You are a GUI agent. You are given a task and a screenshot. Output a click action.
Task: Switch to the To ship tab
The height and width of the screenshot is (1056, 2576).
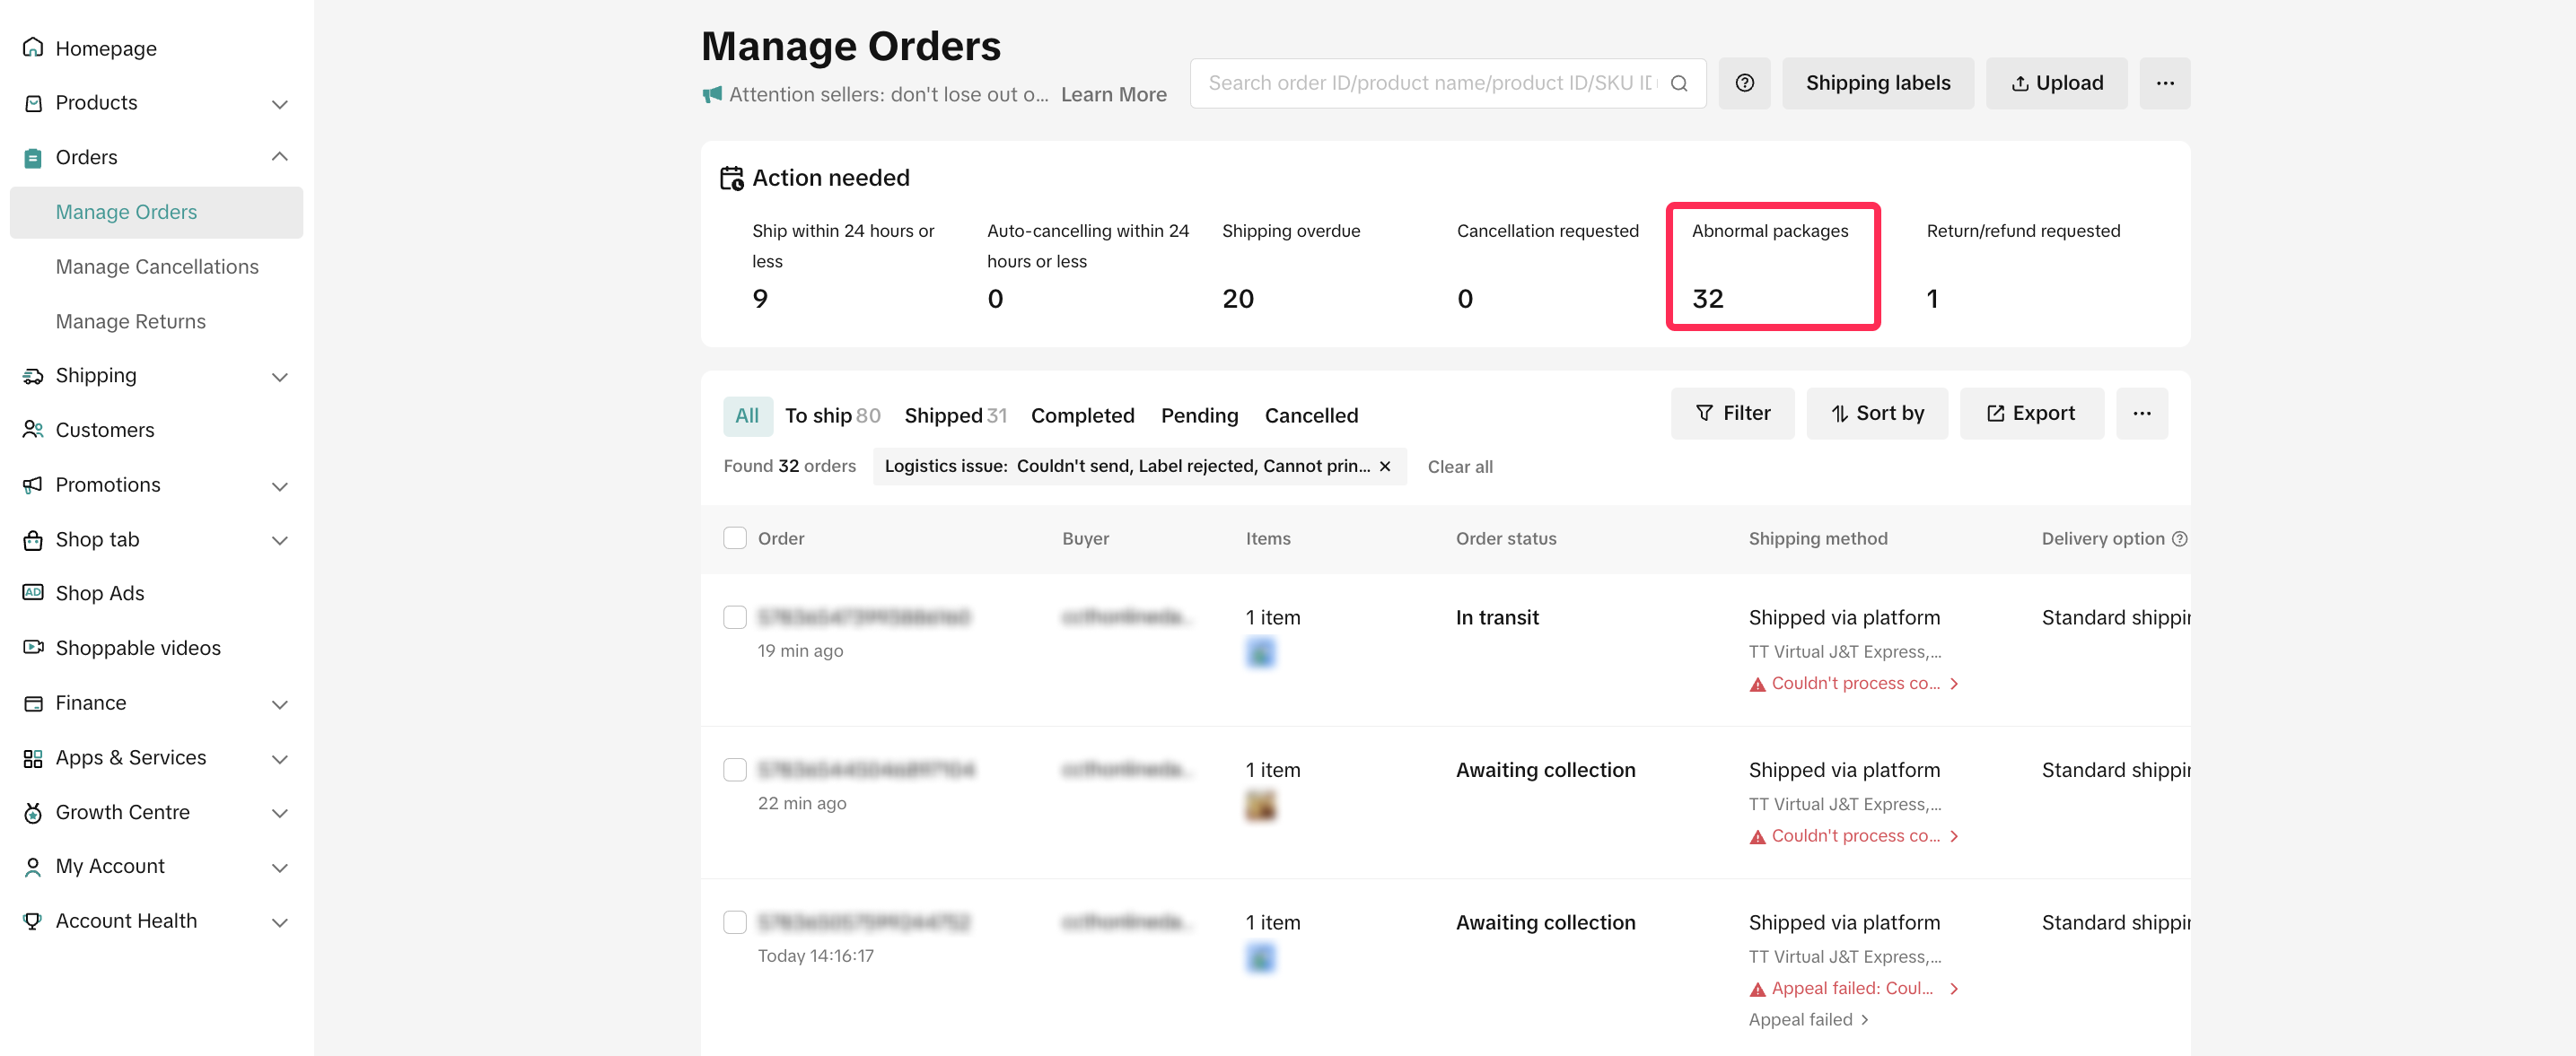point(831,415)
